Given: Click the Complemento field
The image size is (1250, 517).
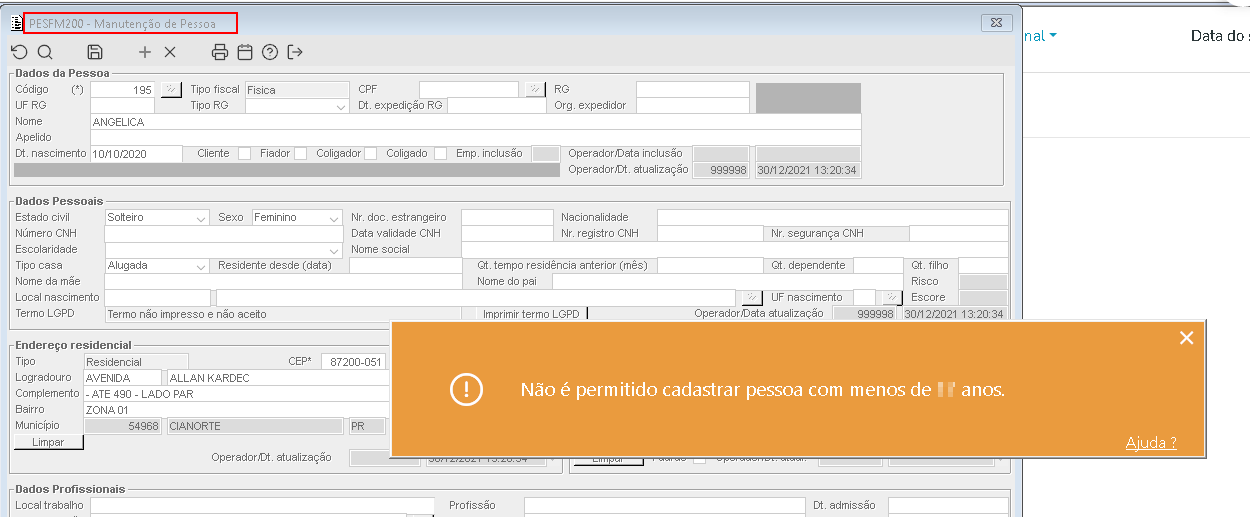Looking at the screenshot, I should [x=236, y=394].
